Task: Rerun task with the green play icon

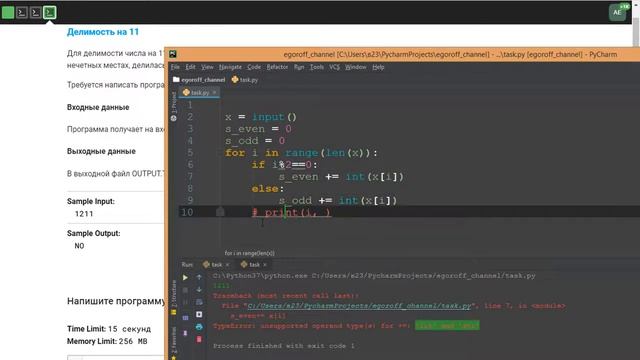Action: [x=185, y=278]
